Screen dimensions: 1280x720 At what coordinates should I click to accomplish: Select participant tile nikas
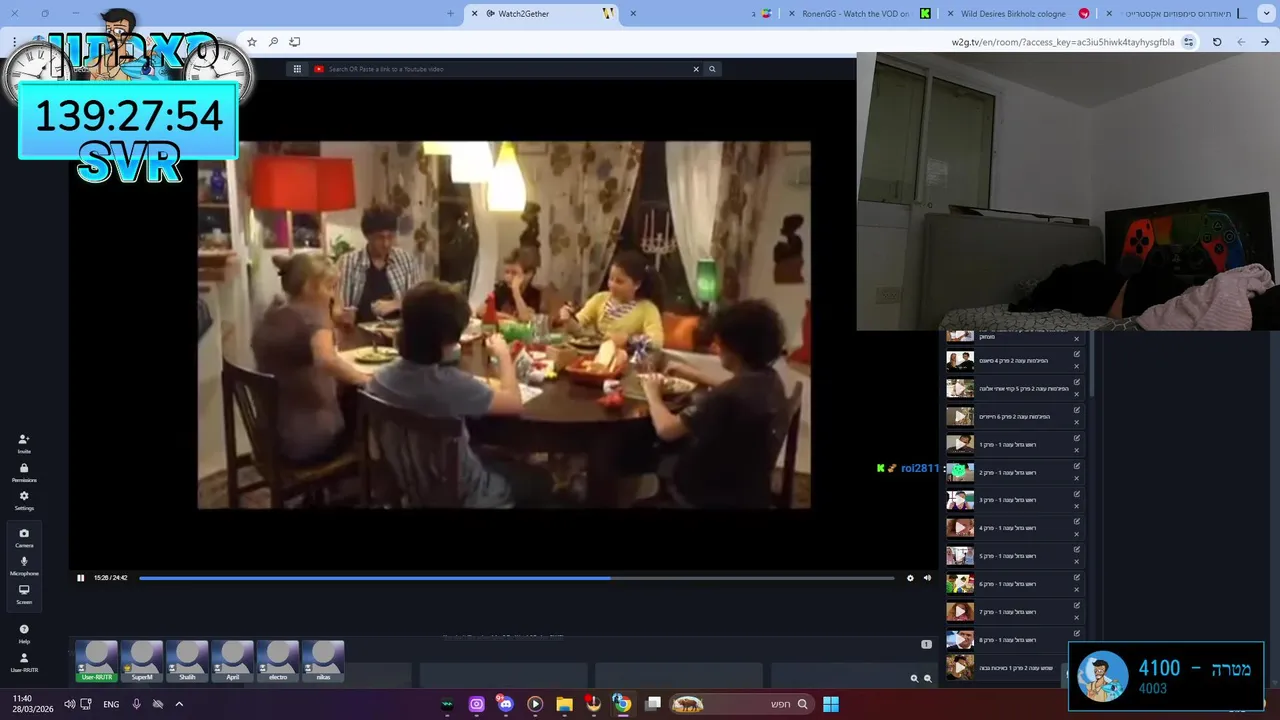point(323,662)
